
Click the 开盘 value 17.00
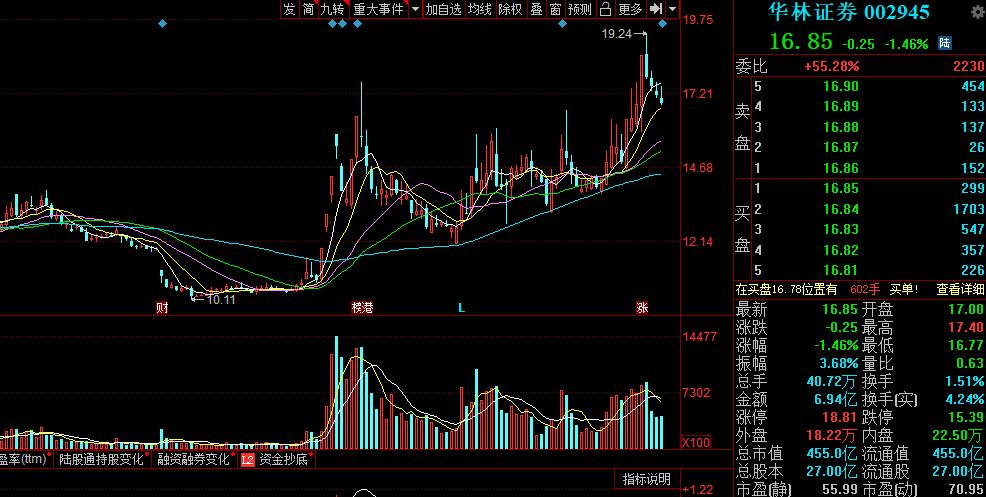tap(967, 310)
